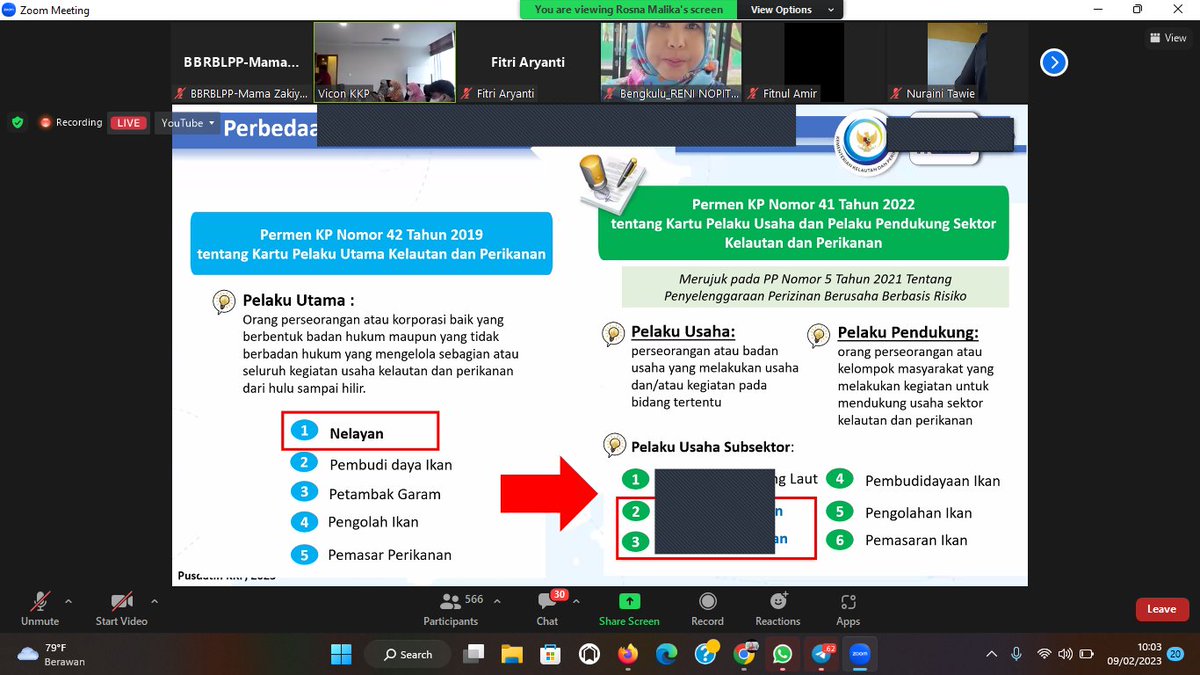Click 'Pelaku Pendukung:' heading in slide

click(x=908, y=333)
